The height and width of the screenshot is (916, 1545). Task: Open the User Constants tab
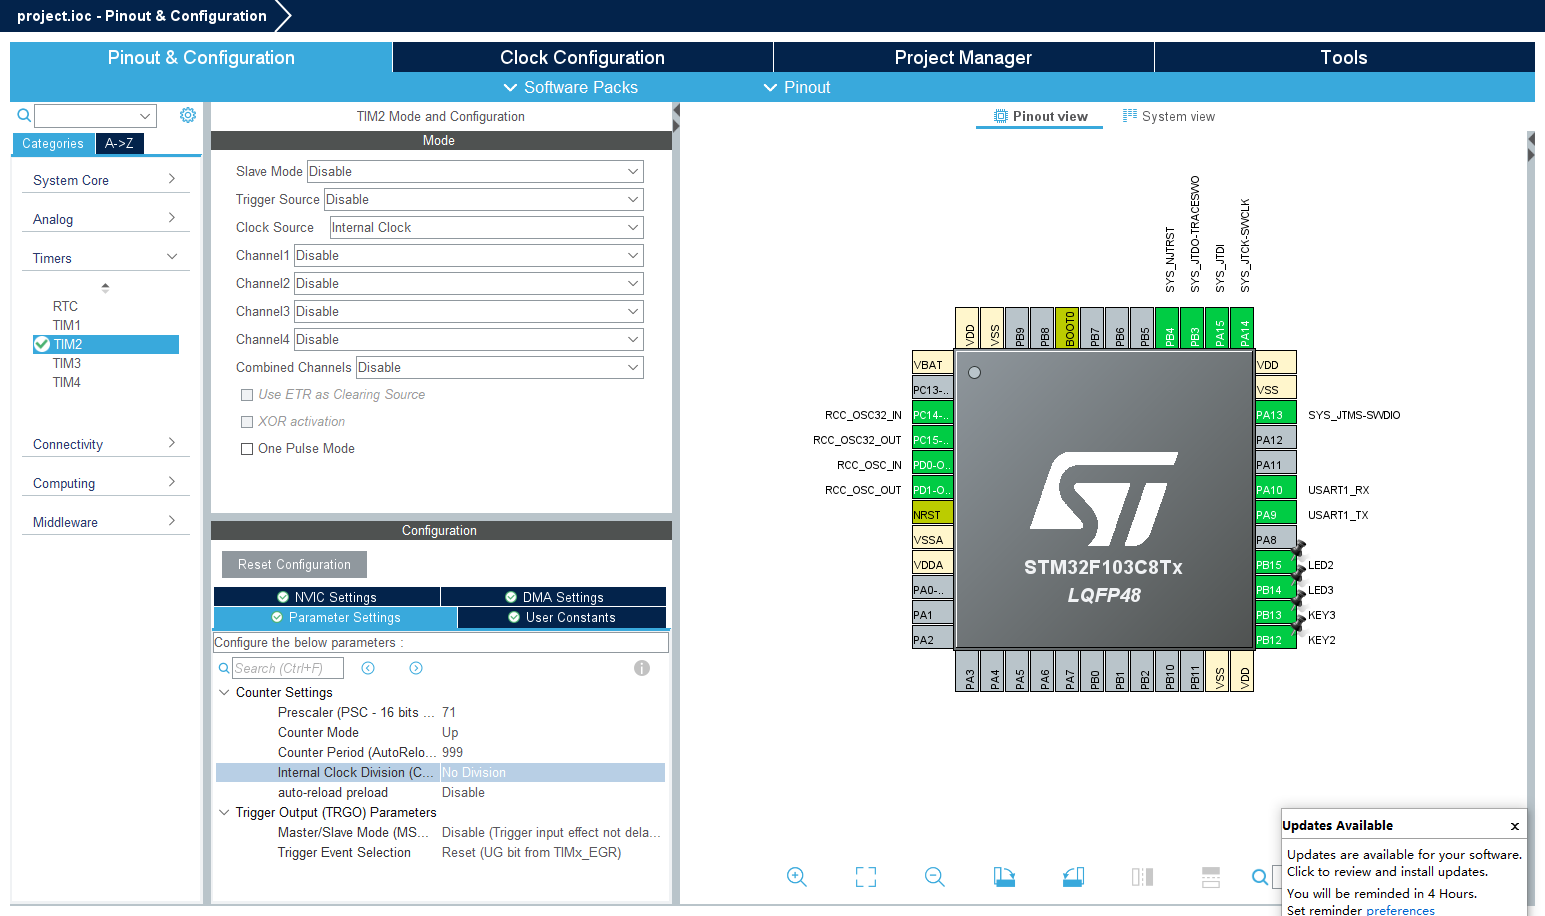click(x=562, y=618)
